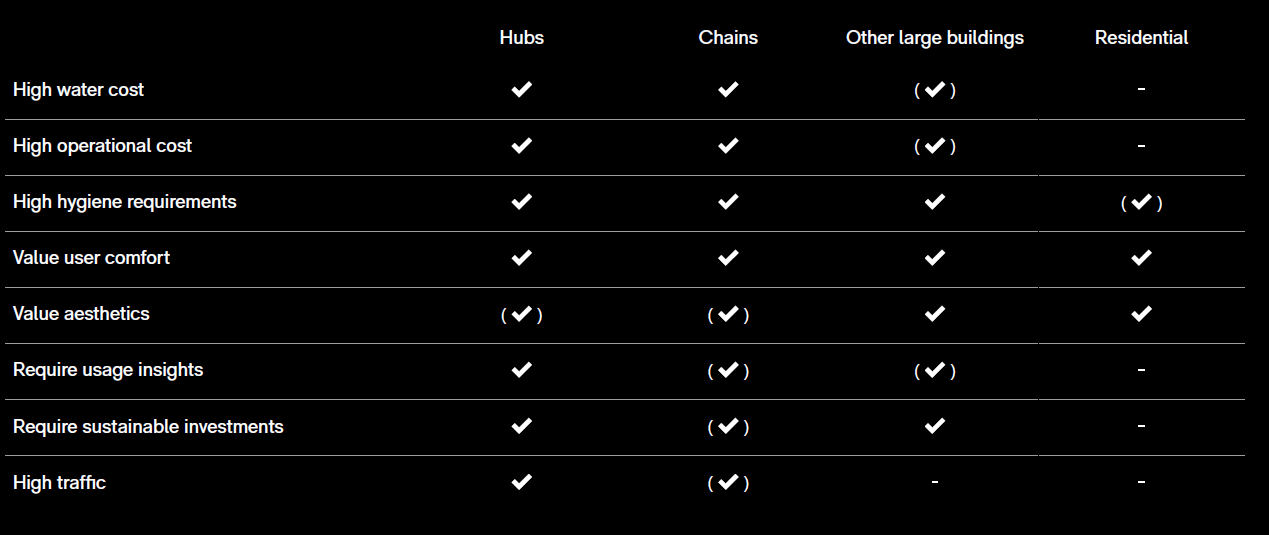Click the Value user comfort row label
Viewport: 1269px width, 535px height.
[x=91, y=257]
